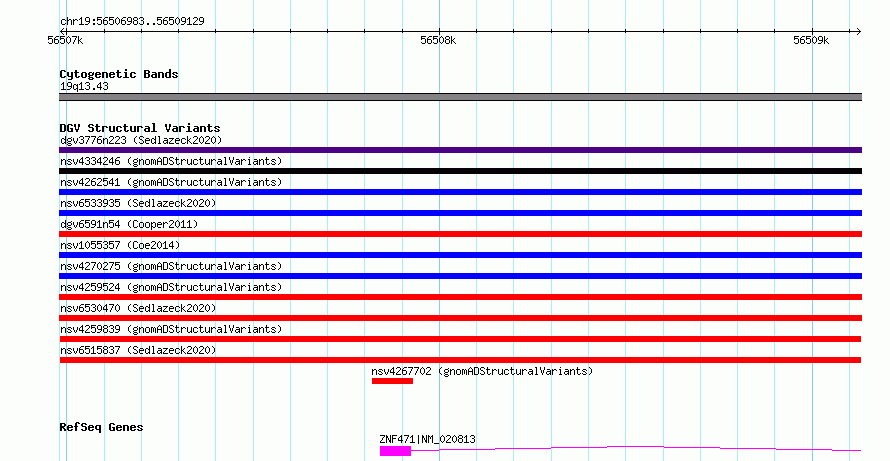Select the red nsv4259524 variant bar
The width and height of the screenshot is (890, 461).
pyautogui.click(x=460, y=297)
